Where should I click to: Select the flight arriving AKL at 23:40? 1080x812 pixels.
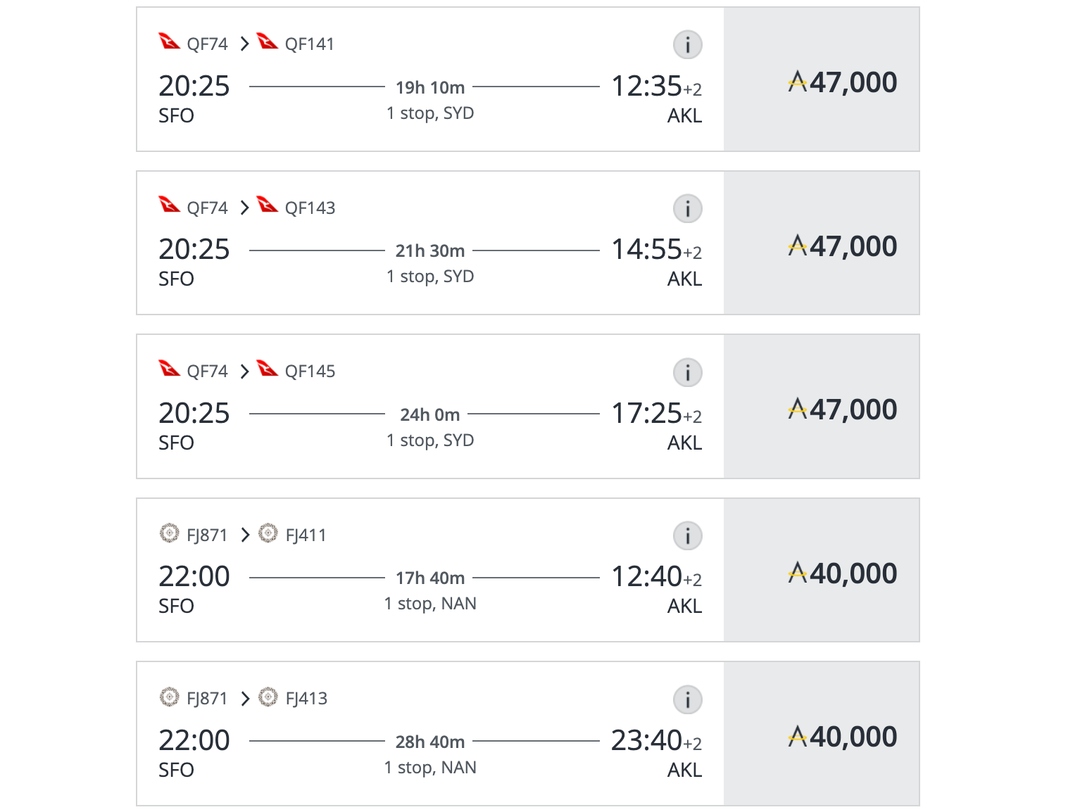point(430,735)
